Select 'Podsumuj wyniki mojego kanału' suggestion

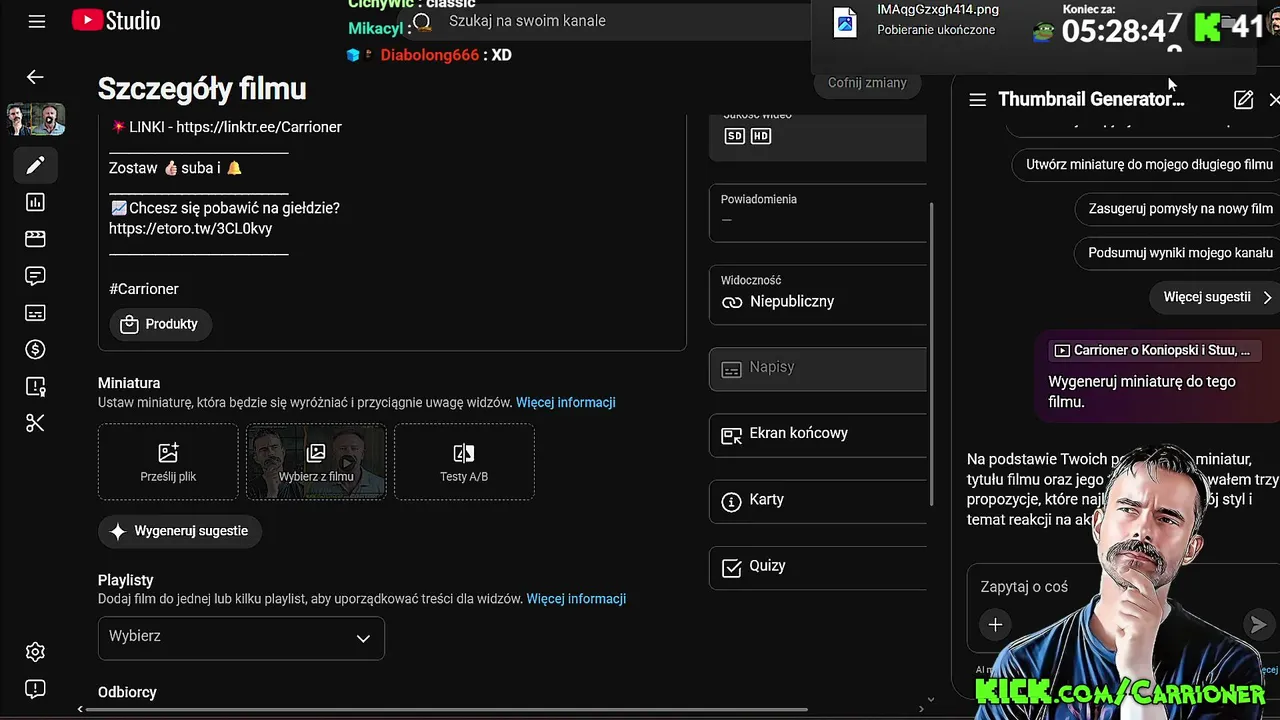coord(1180,253)
